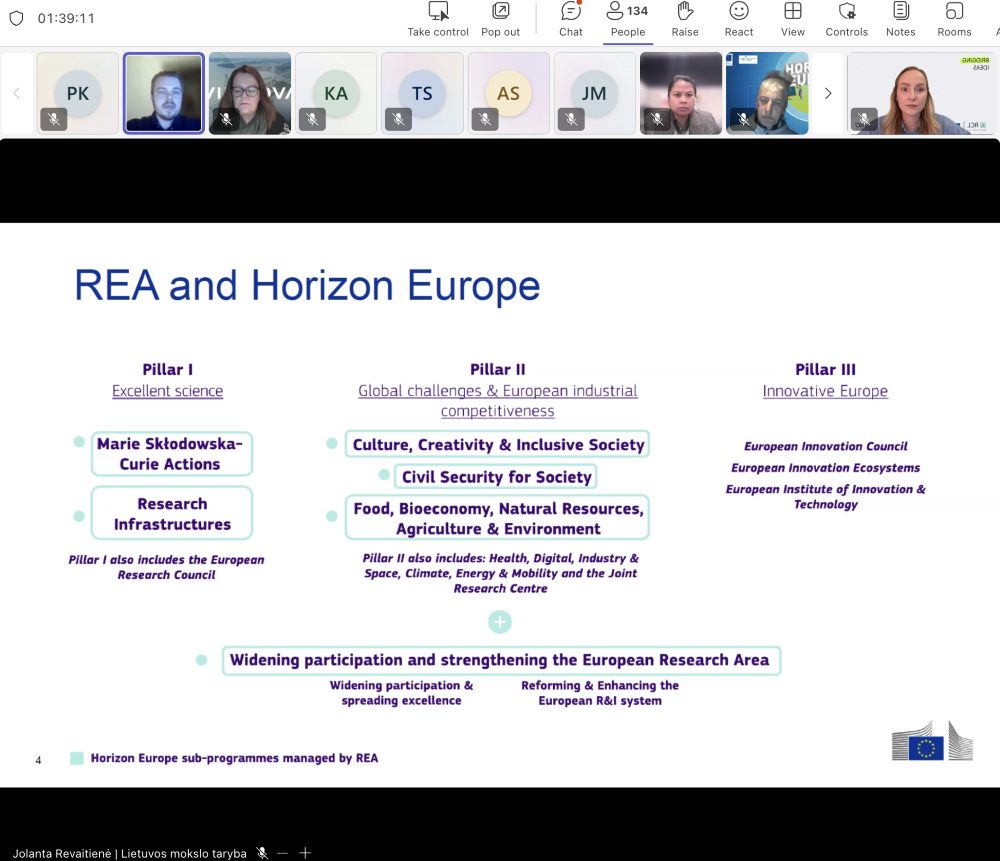The height and width of the screenshot is (861, 1000).
Task: Click the Take control icon
Action: [x=438, y=12]
